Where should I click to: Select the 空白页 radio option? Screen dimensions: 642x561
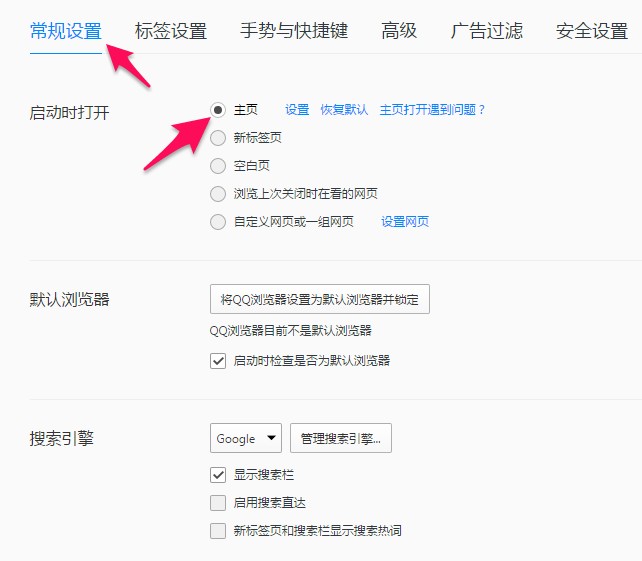click(x=218, y=166)
